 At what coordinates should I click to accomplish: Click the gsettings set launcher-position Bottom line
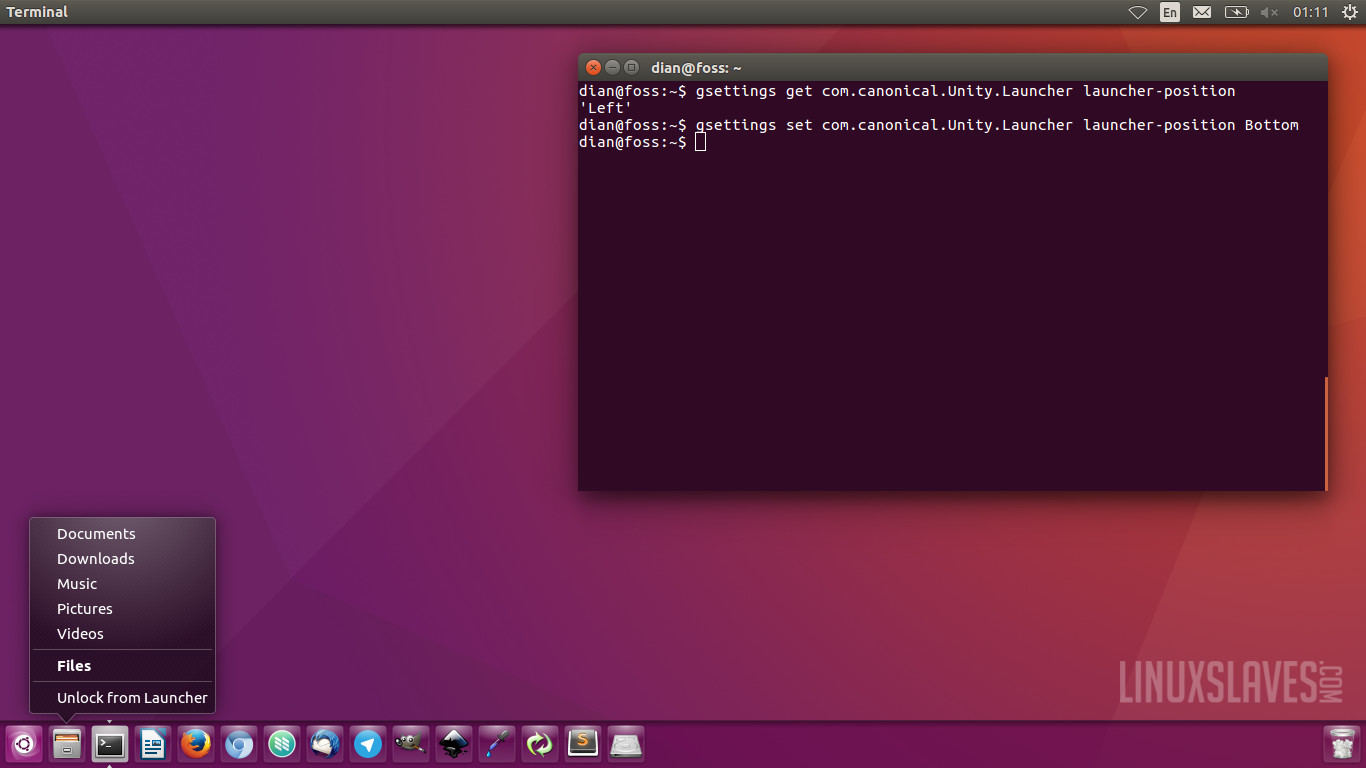click(x=939, y=125)
